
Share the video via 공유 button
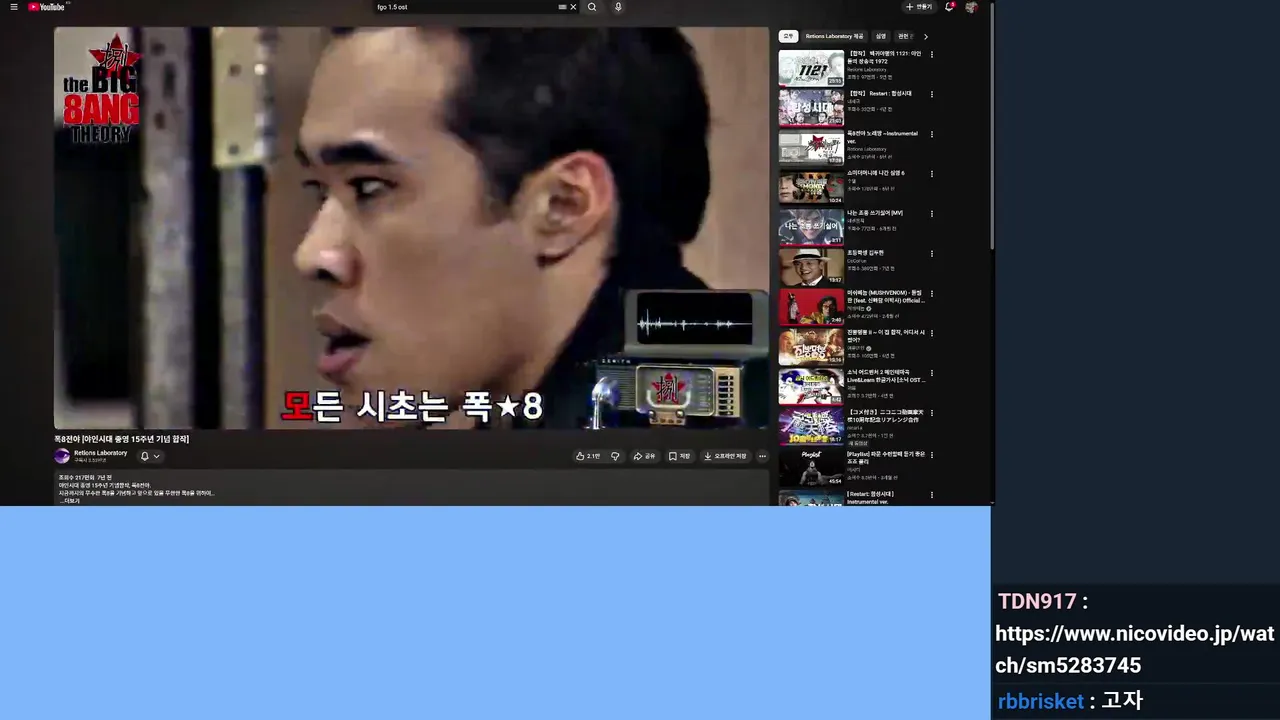point(644,456)
